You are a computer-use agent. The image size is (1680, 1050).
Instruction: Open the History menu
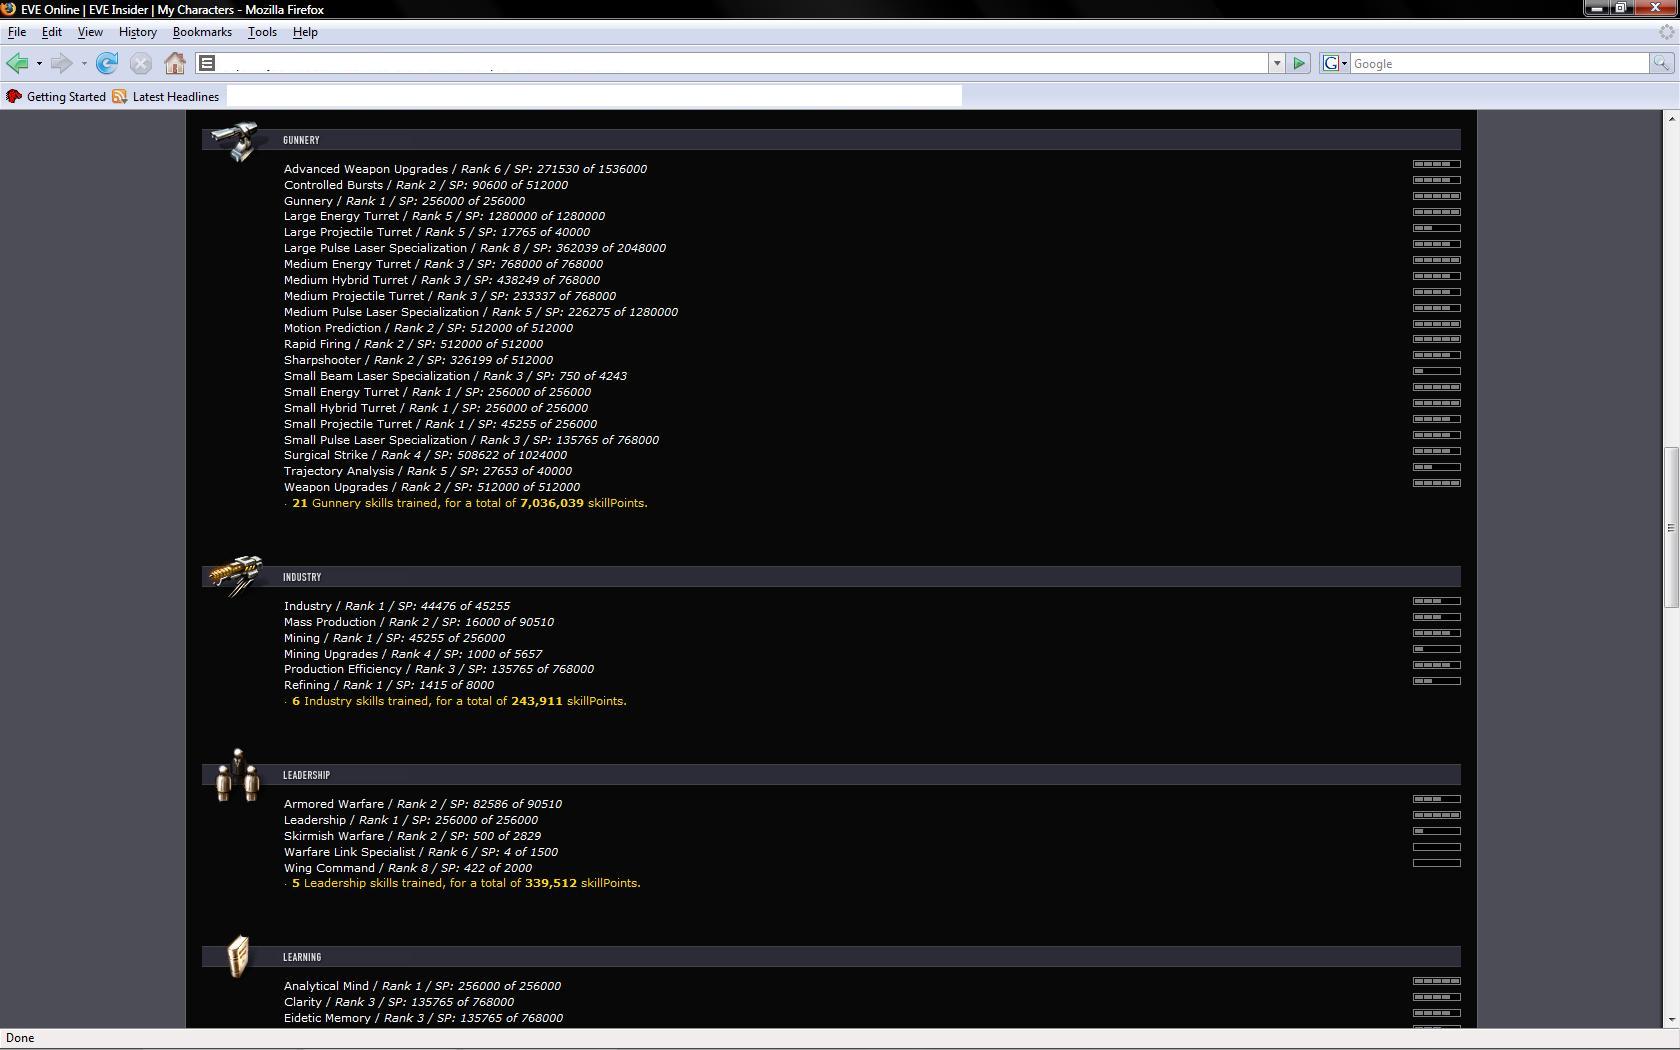point(138,32)
